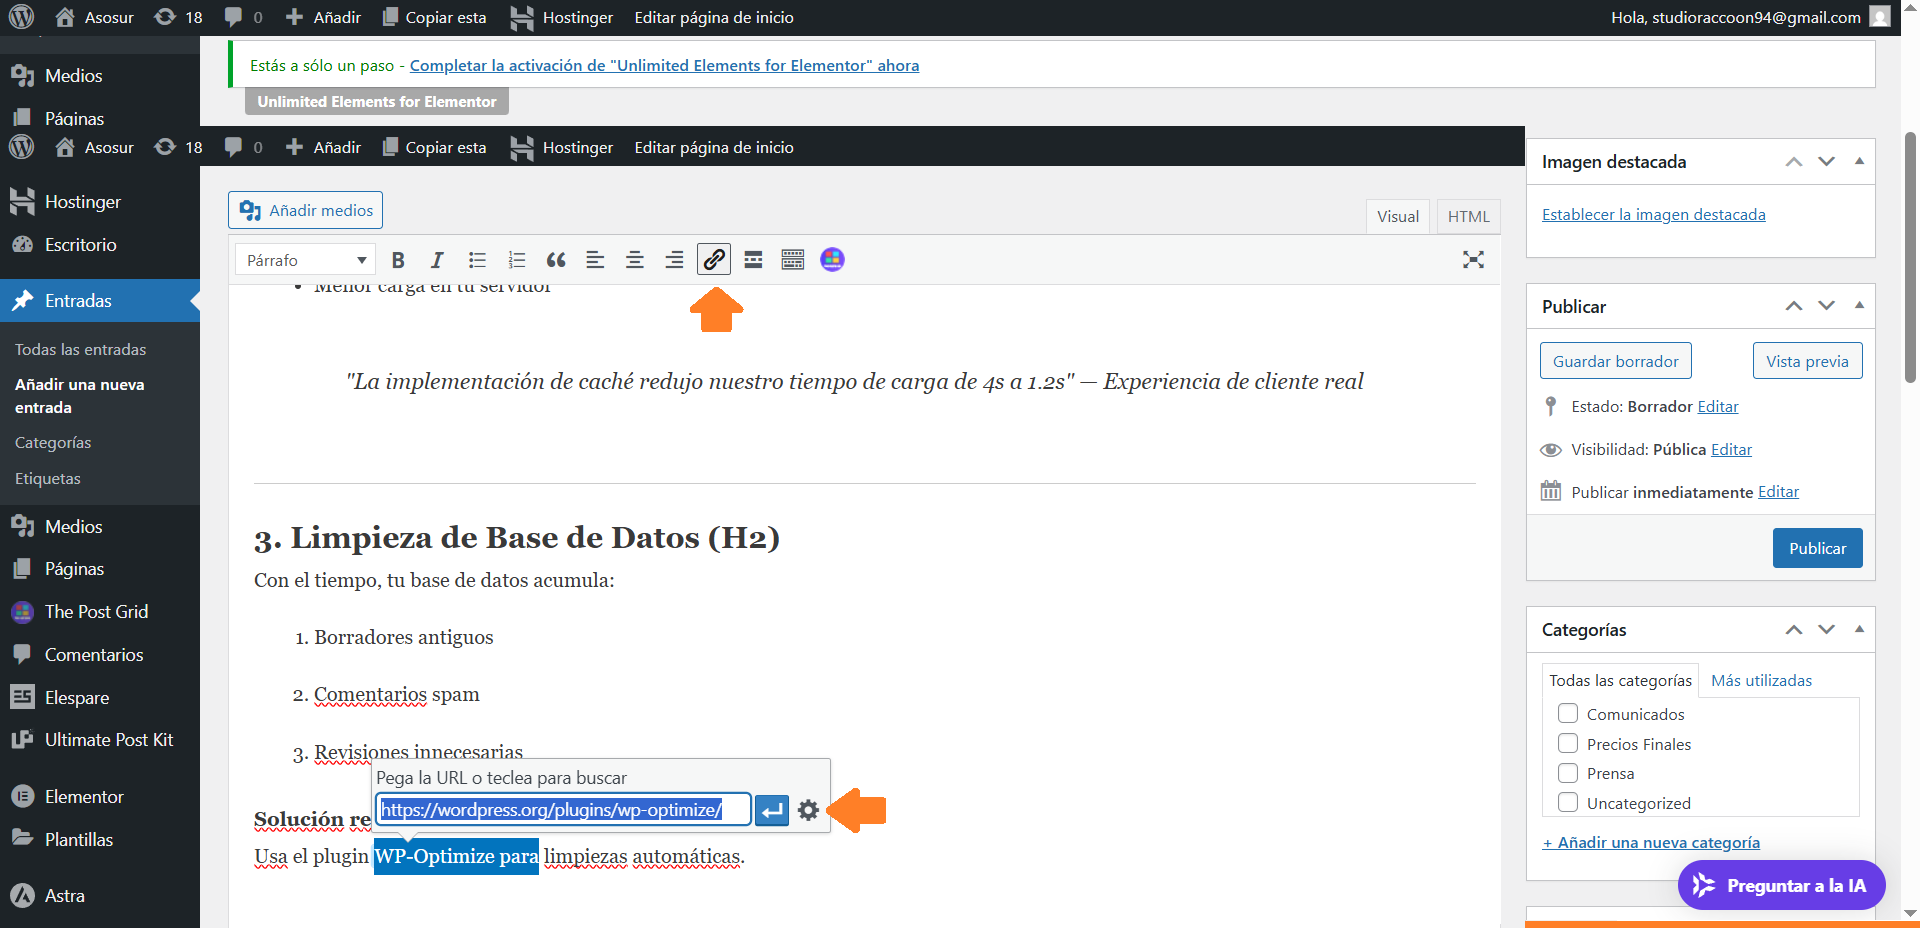This screenshot has width=1920, height=928.
Task: Tick the Uncategorized category checkbox
Action: point(1568,803)
